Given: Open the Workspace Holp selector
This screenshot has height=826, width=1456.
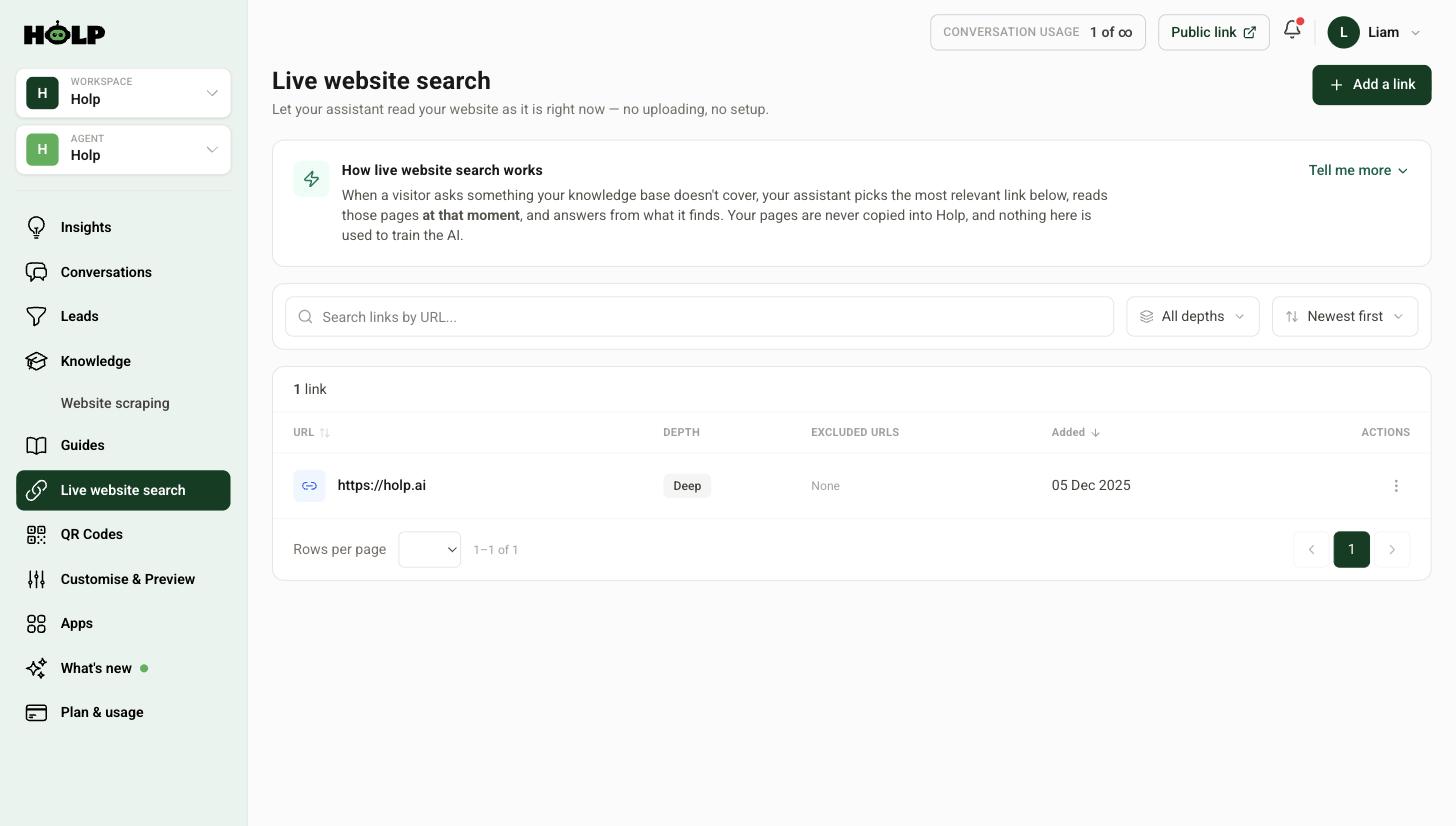Looking at the screenshot, I should 123,93.
